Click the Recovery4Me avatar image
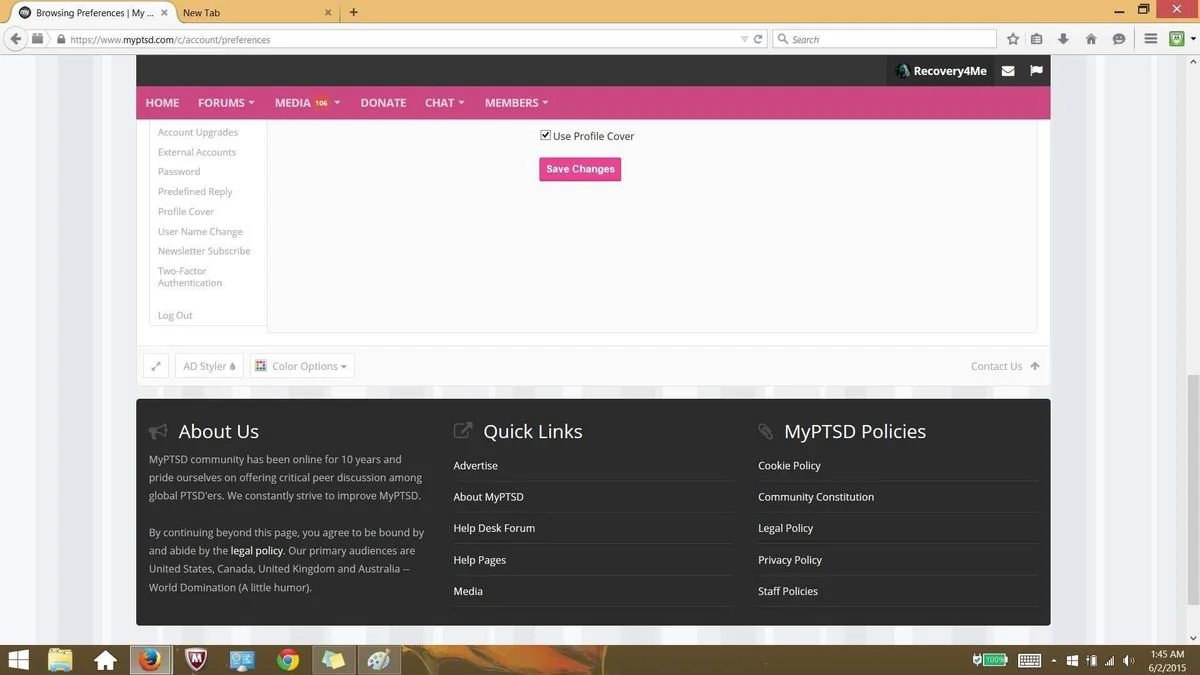The image size is (1200, 675). click(902, 71)
